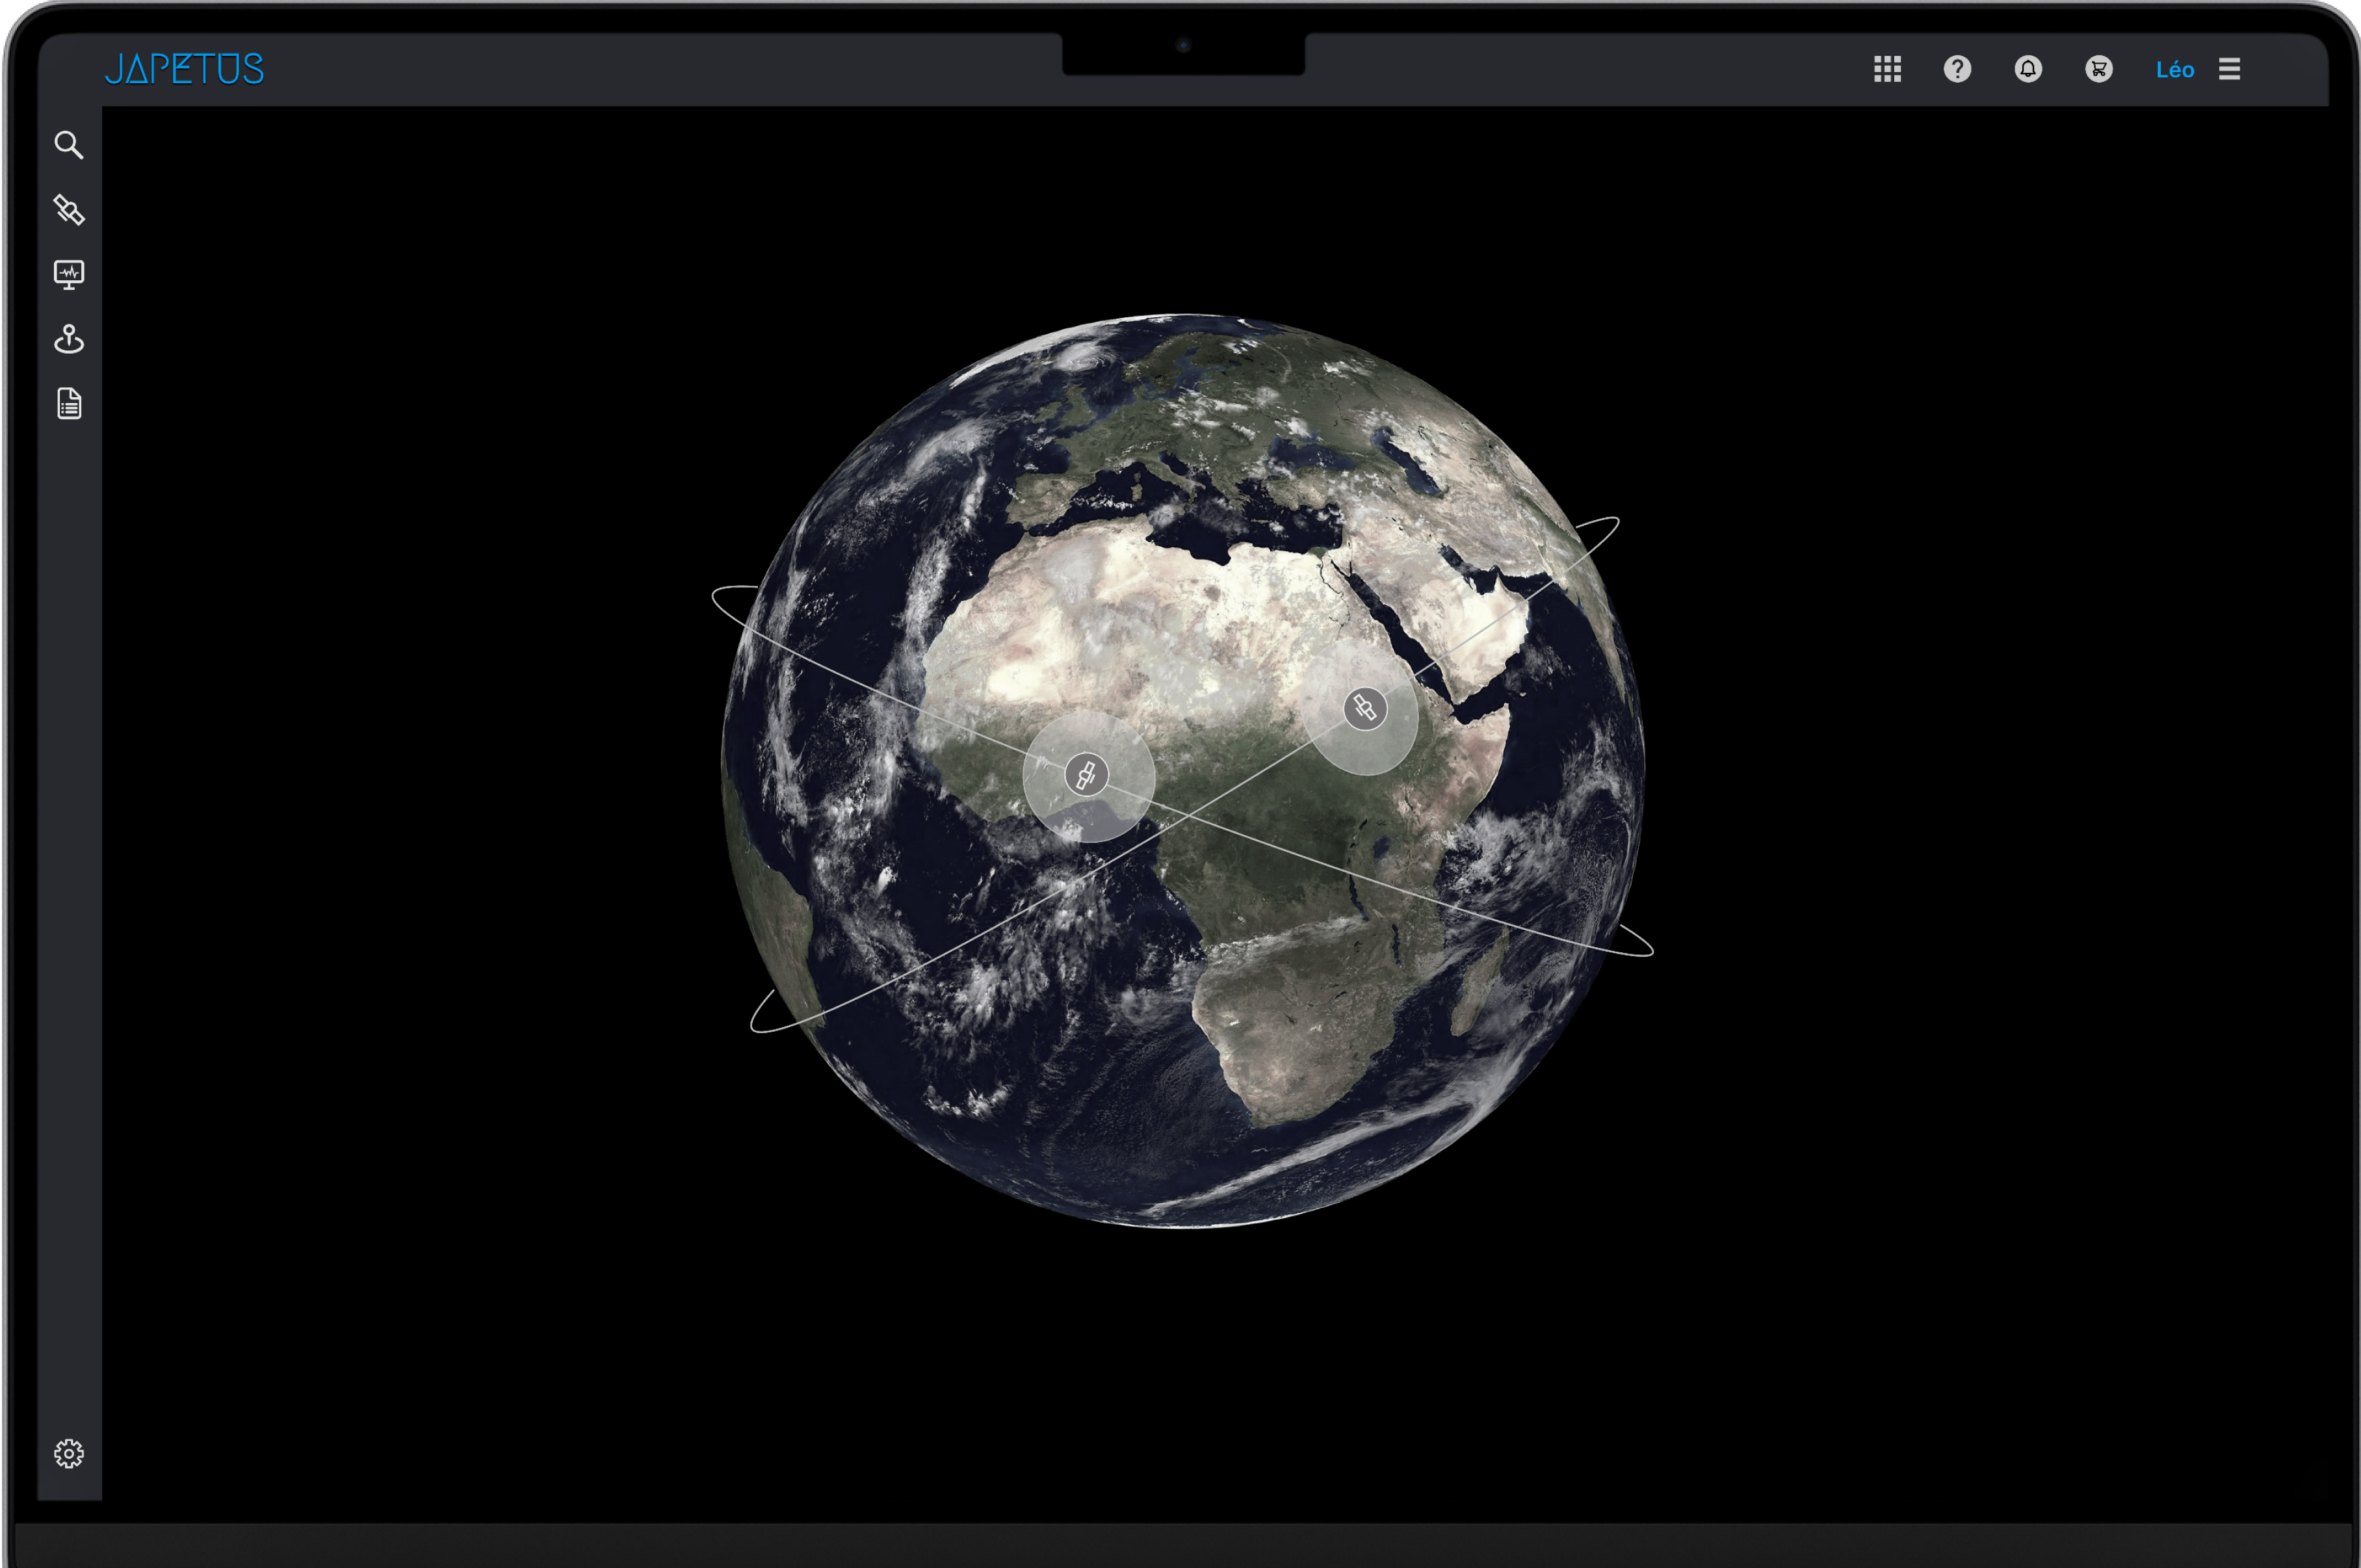This screenshot has width=2361, height=1568.
Task: Open the document report icon in the sidebar
Action: tap(69, 404)
